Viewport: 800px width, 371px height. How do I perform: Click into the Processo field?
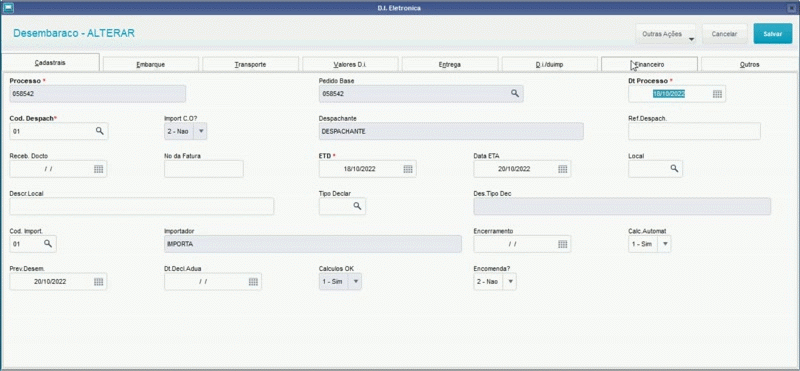97,94
